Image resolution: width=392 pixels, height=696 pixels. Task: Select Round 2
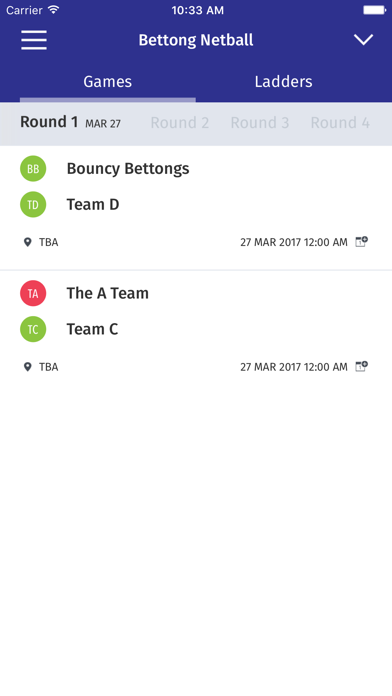pyautogui.click(x=180, y=123)
